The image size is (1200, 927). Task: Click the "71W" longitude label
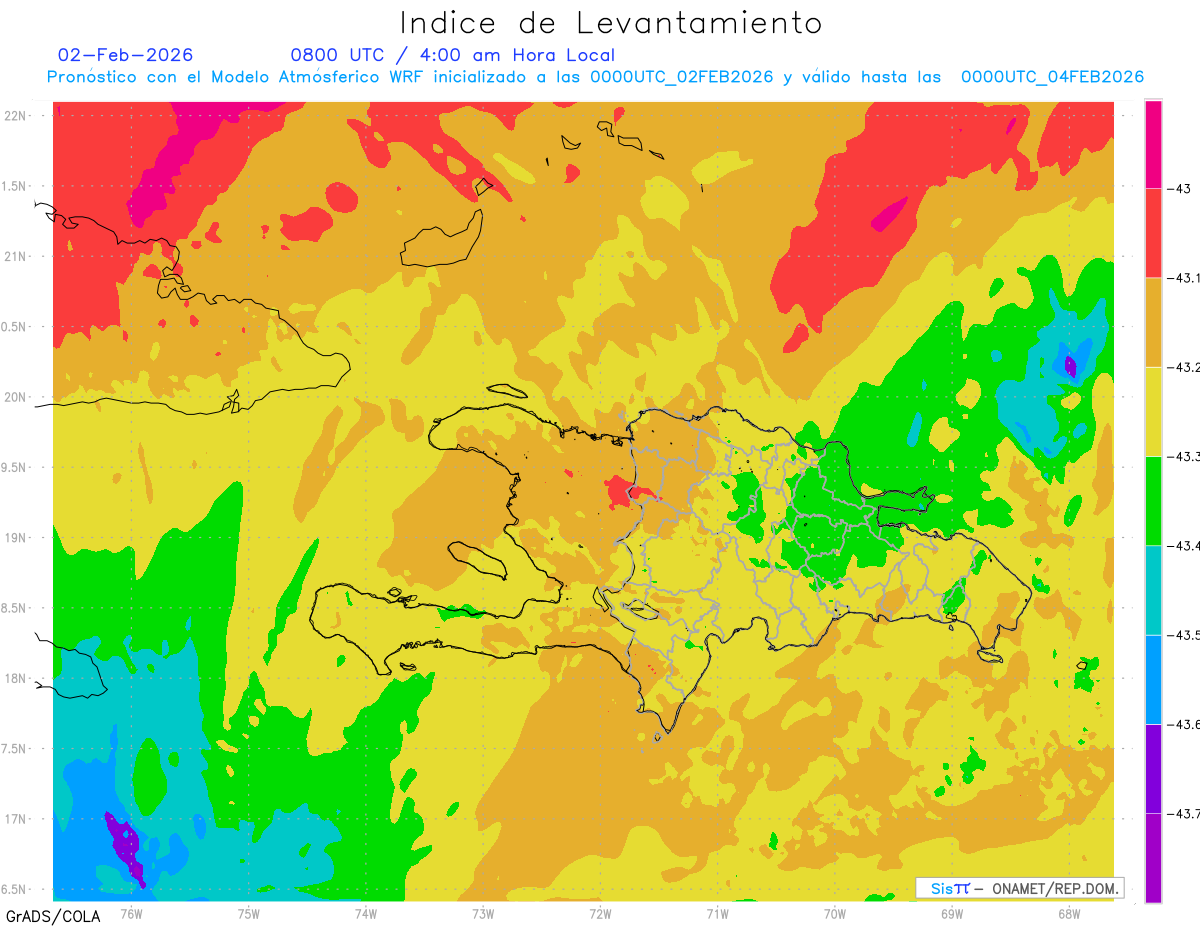[x=717, y=913]
